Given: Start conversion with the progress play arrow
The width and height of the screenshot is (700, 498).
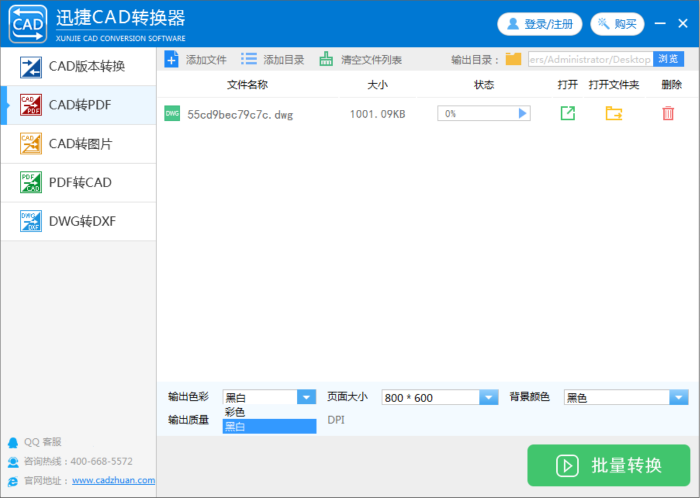Looking at the screenshot, I should pyautogui.click(x=522, y=113).
